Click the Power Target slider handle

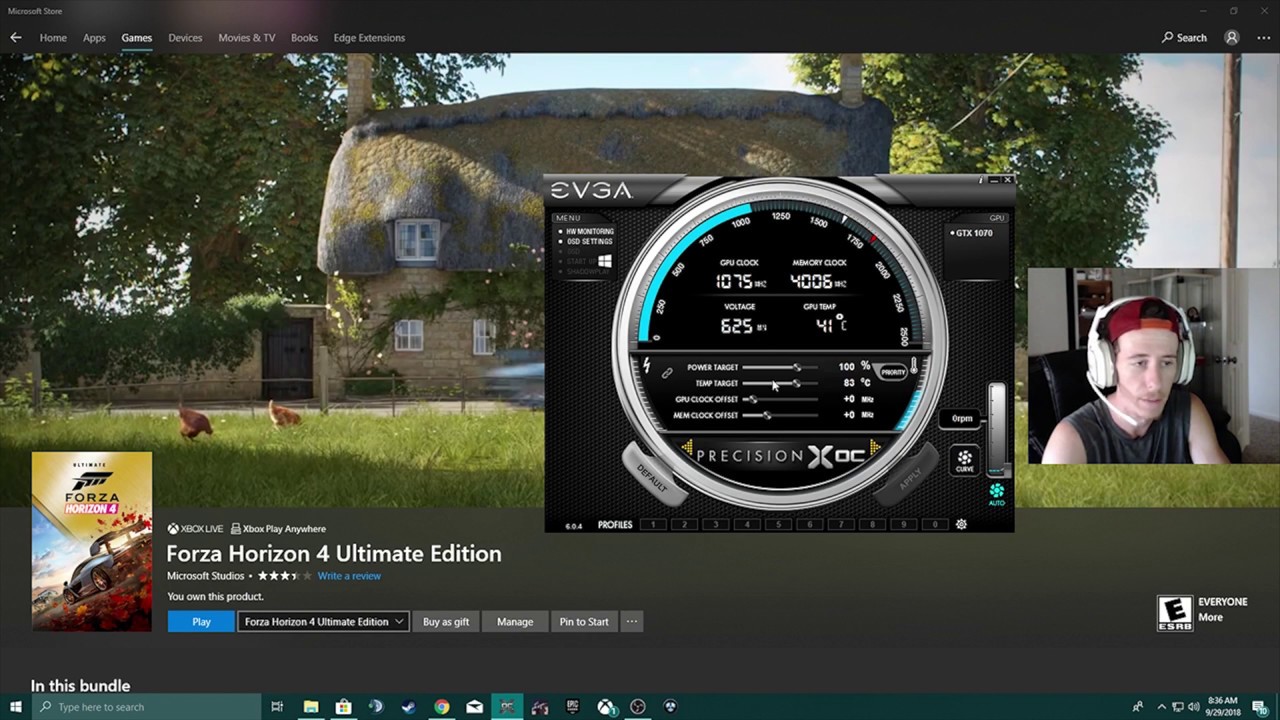[x=797, y=367]
